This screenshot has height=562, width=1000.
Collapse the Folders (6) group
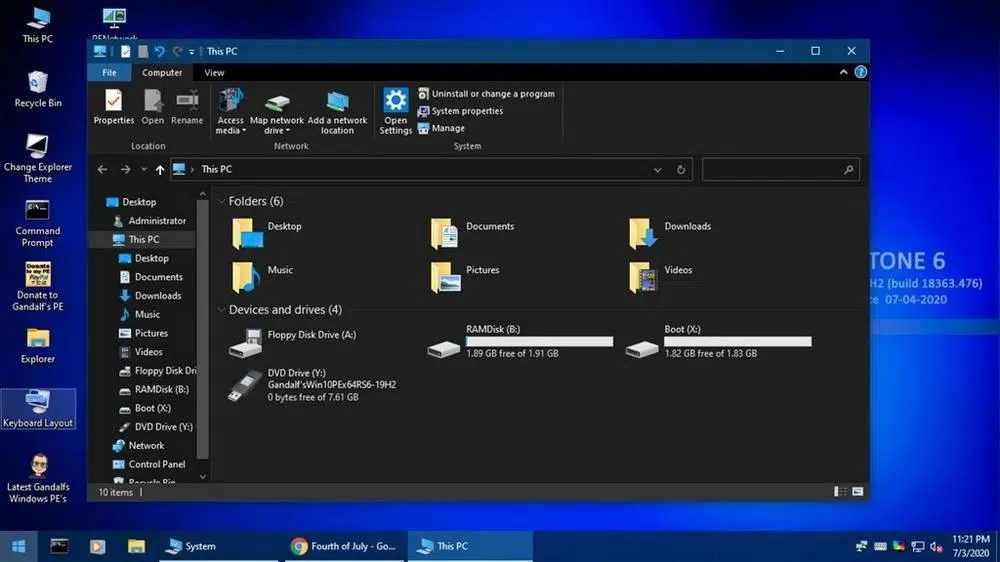[221, 202]
